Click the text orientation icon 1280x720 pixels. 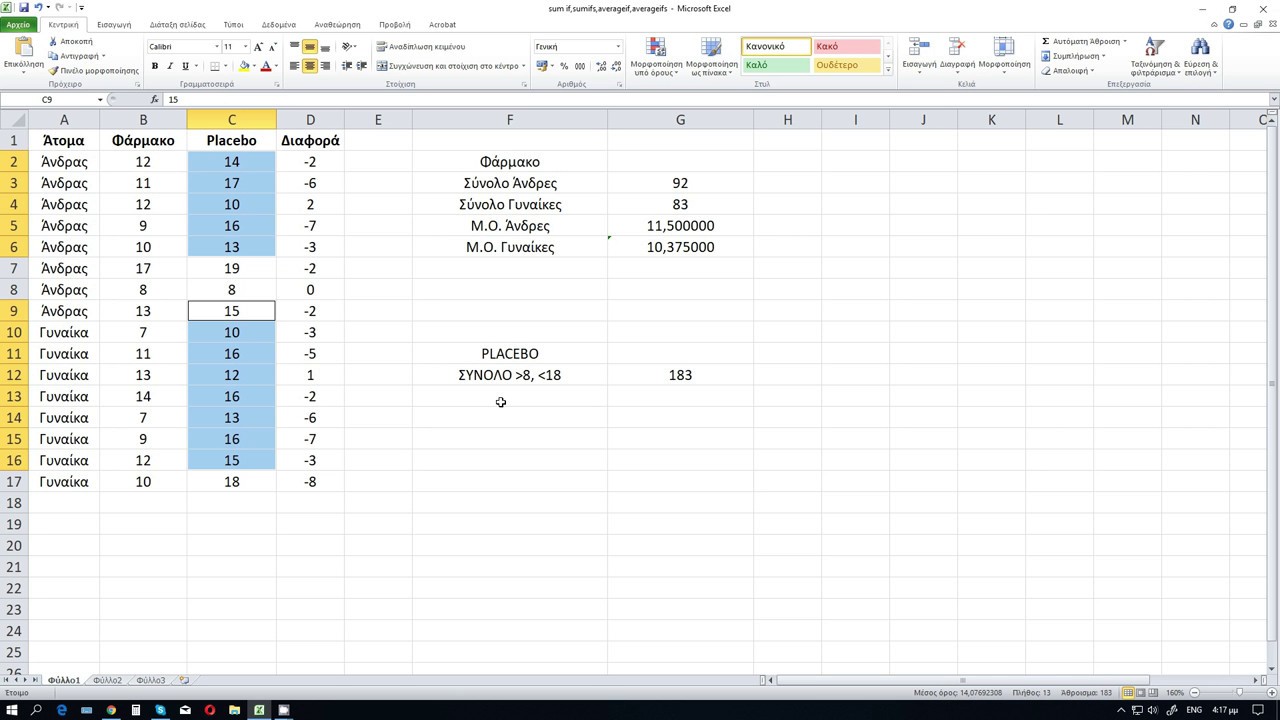click(x=347, y=47)
